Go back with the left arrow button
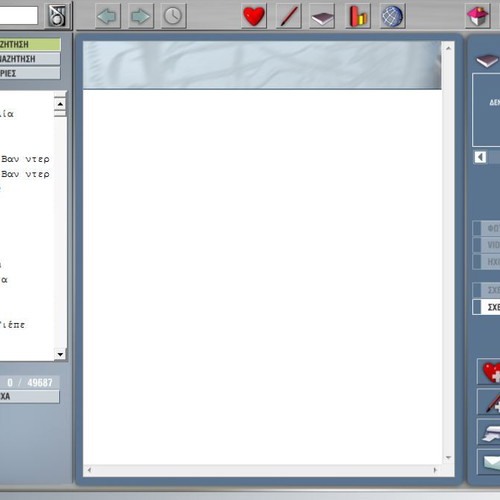The width and height of the screenshot is (500, 500). 107,16
